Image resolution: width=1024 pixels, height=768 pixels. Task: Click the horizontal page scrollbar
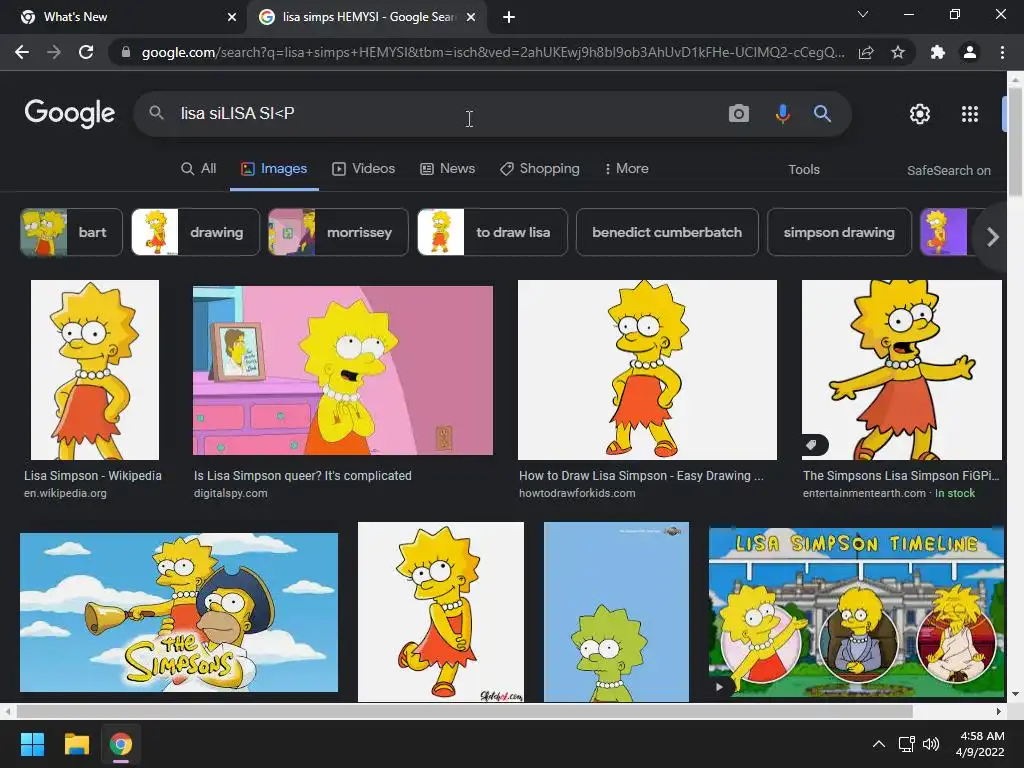coord(464,711)
